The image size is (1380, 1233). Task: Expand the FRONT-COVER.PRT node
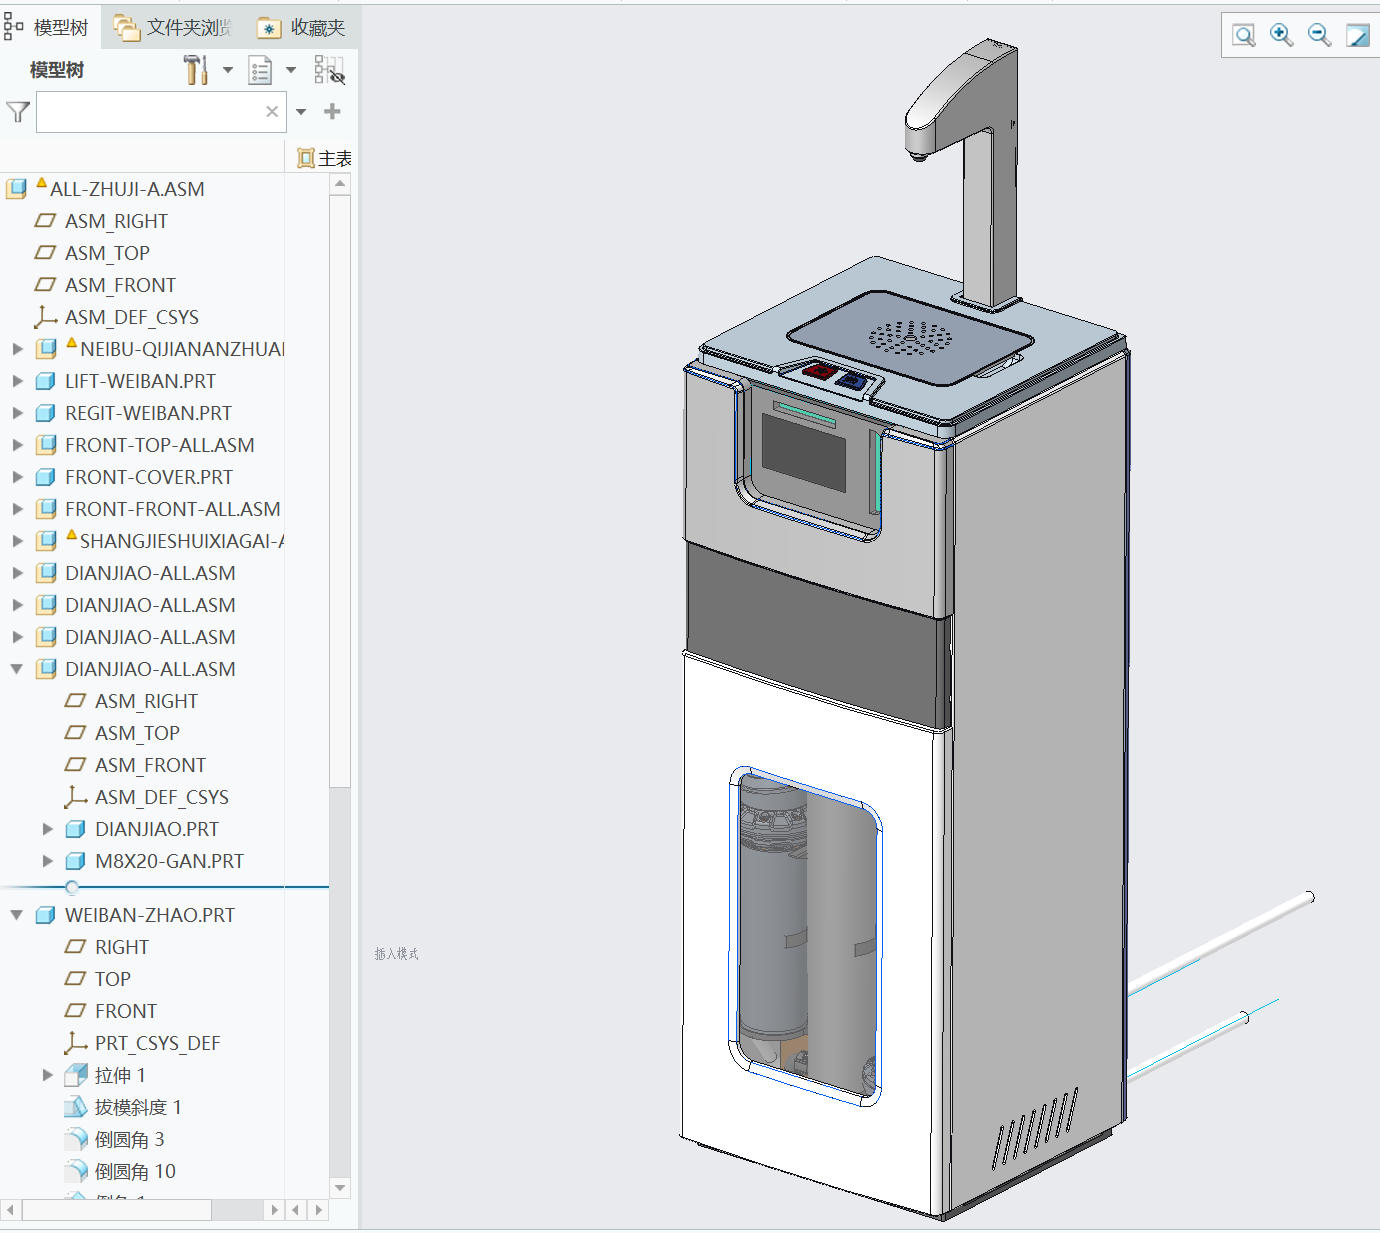[x=17, y=477]
